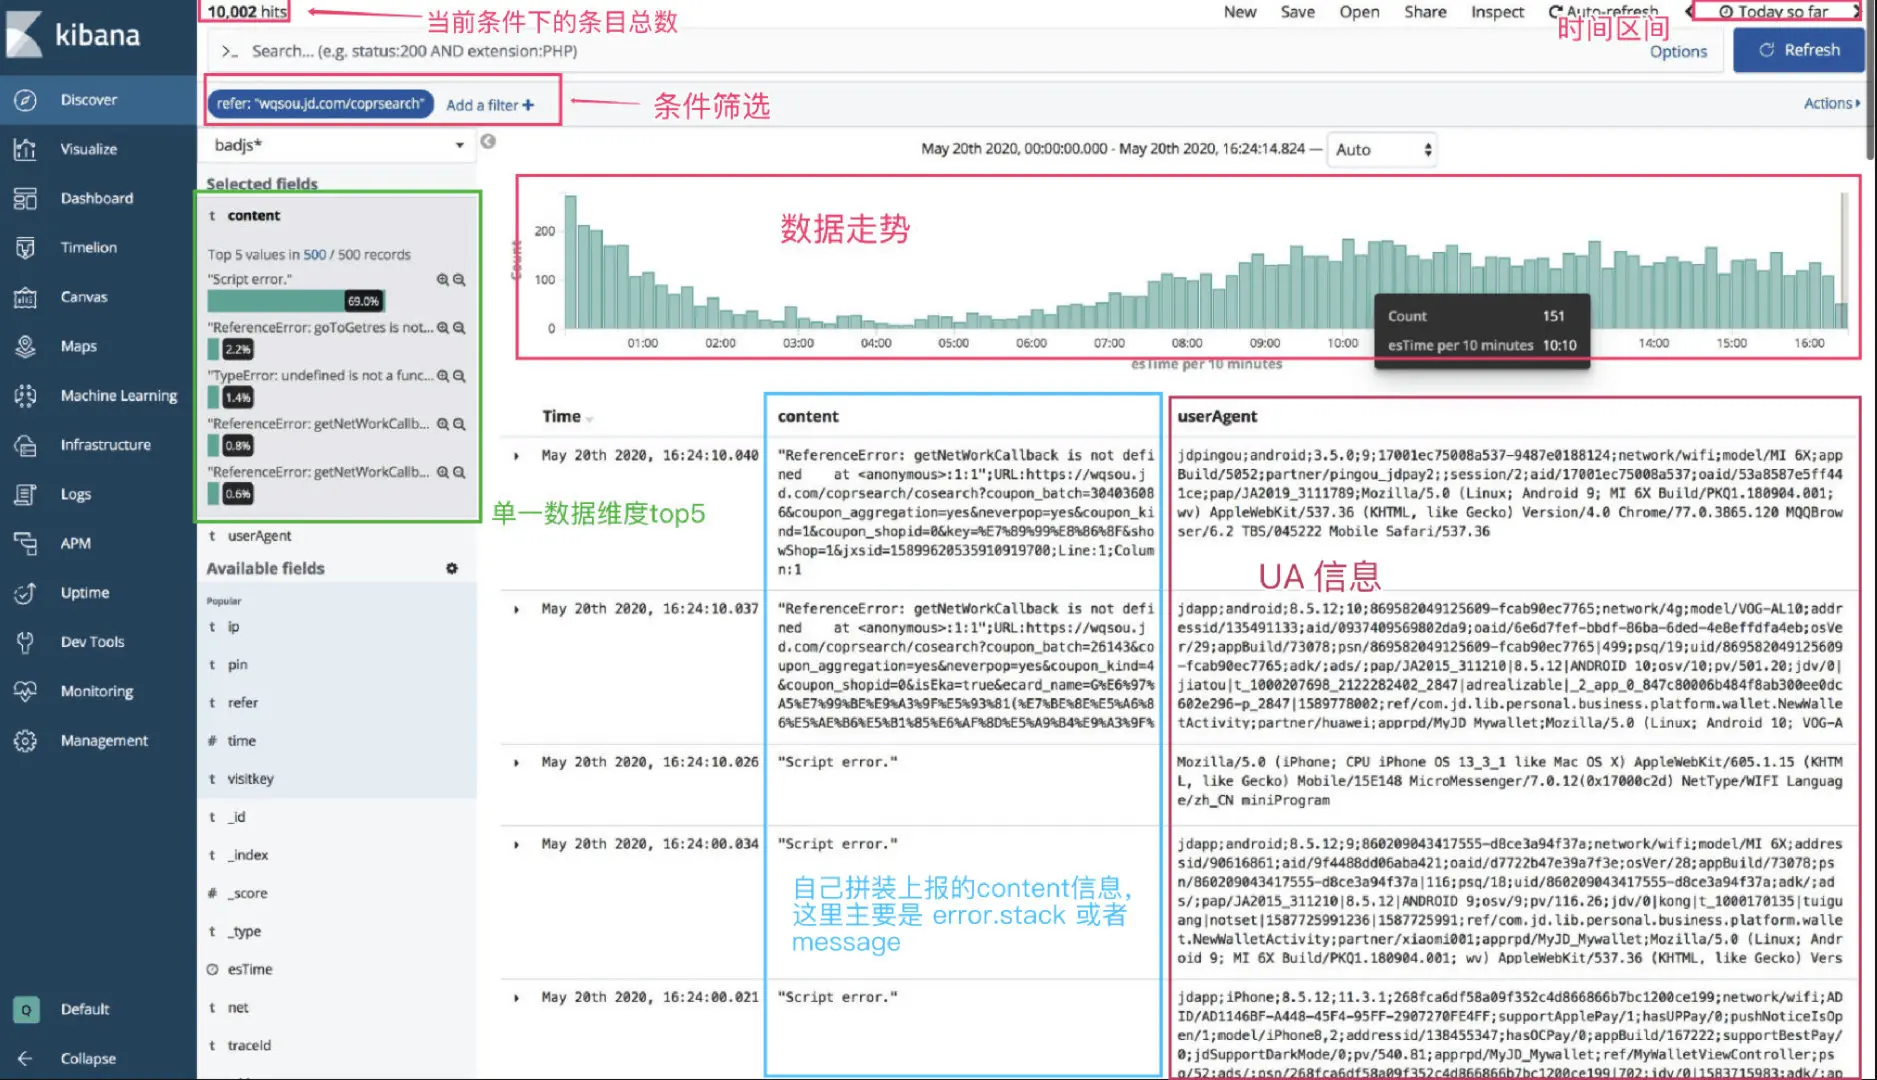Open the Visualize chart icon
The image size is (1877, 1080).
click(x=26, y=149)
